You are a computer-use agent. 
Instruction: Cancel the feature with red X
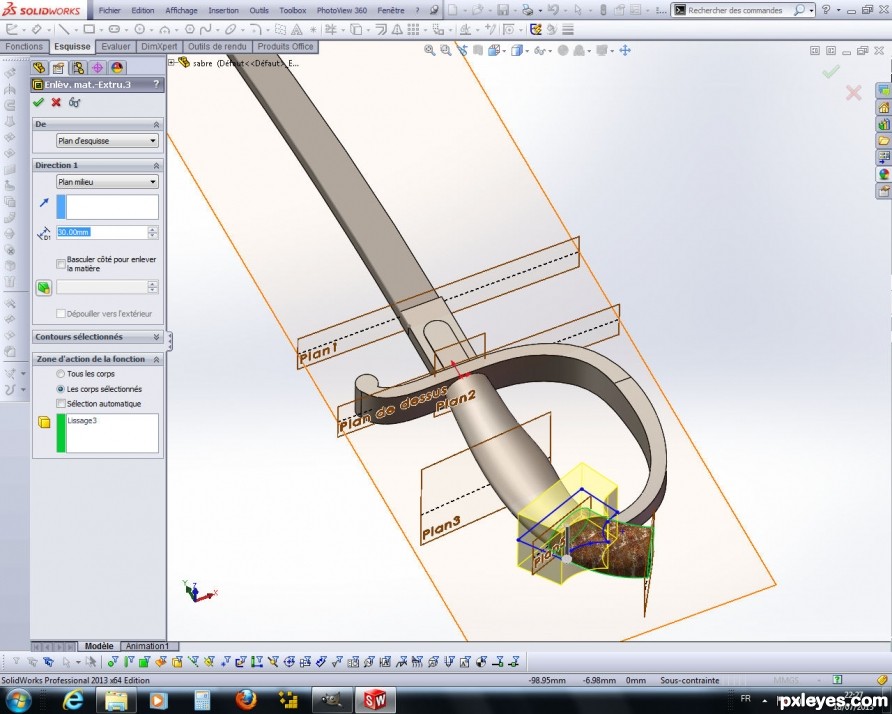click(56, 102)
